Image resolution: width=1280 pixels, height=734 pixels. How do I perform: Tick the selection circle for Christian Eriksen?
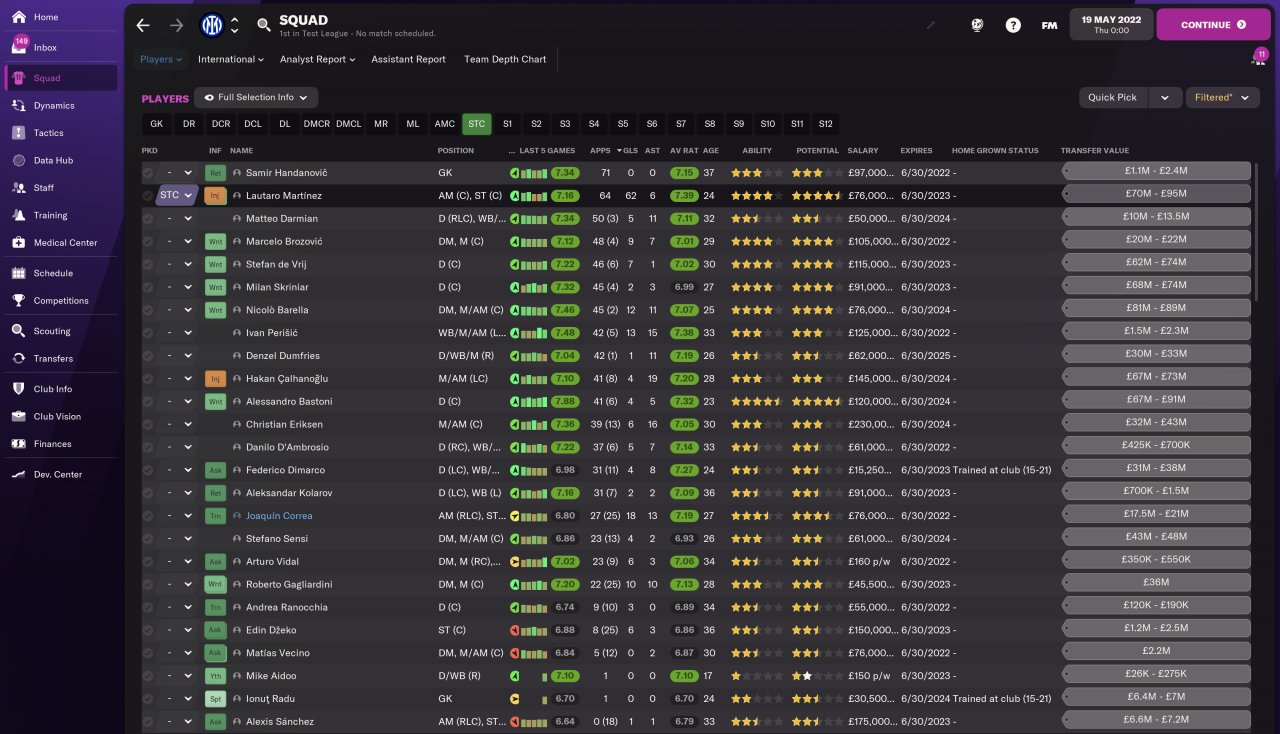tap(148, 425)
